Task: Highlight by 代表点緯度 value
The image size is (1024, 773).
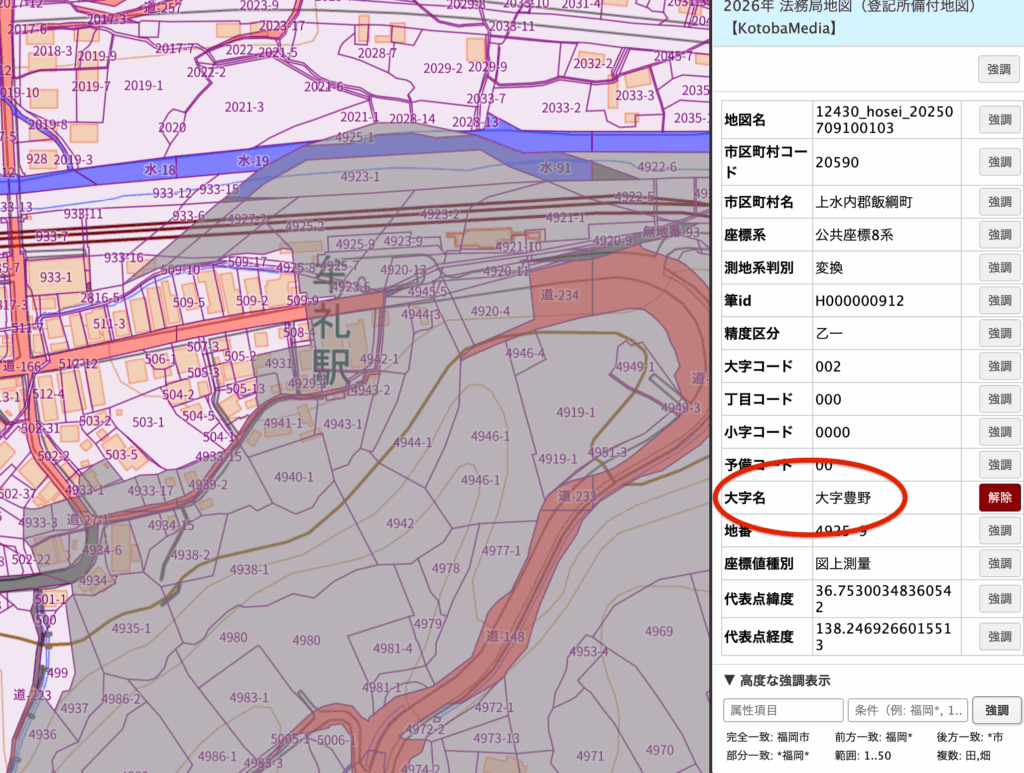Action: [x=999, y=598]
